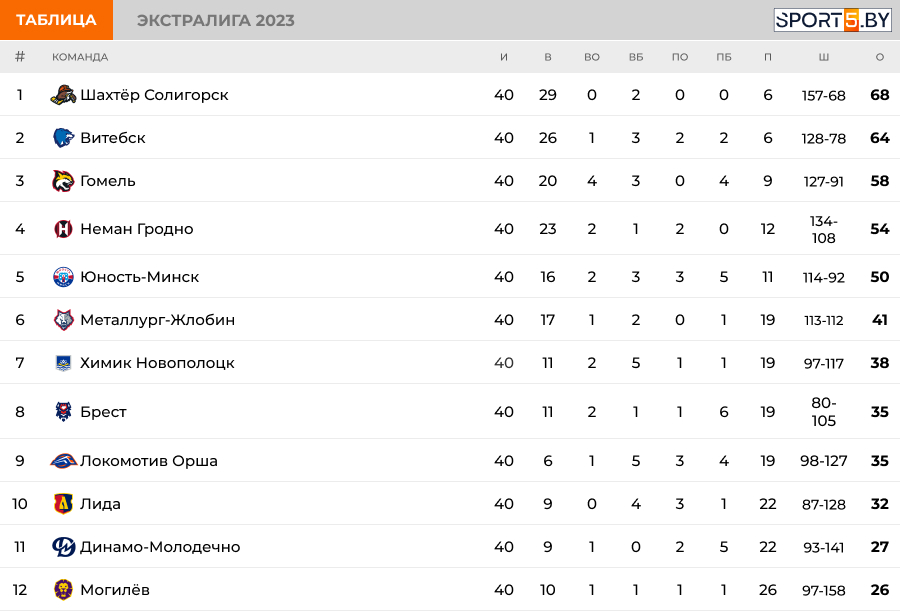
Task: Select the ТАБЛИЦА tab
Action: (x=56, y=20)
